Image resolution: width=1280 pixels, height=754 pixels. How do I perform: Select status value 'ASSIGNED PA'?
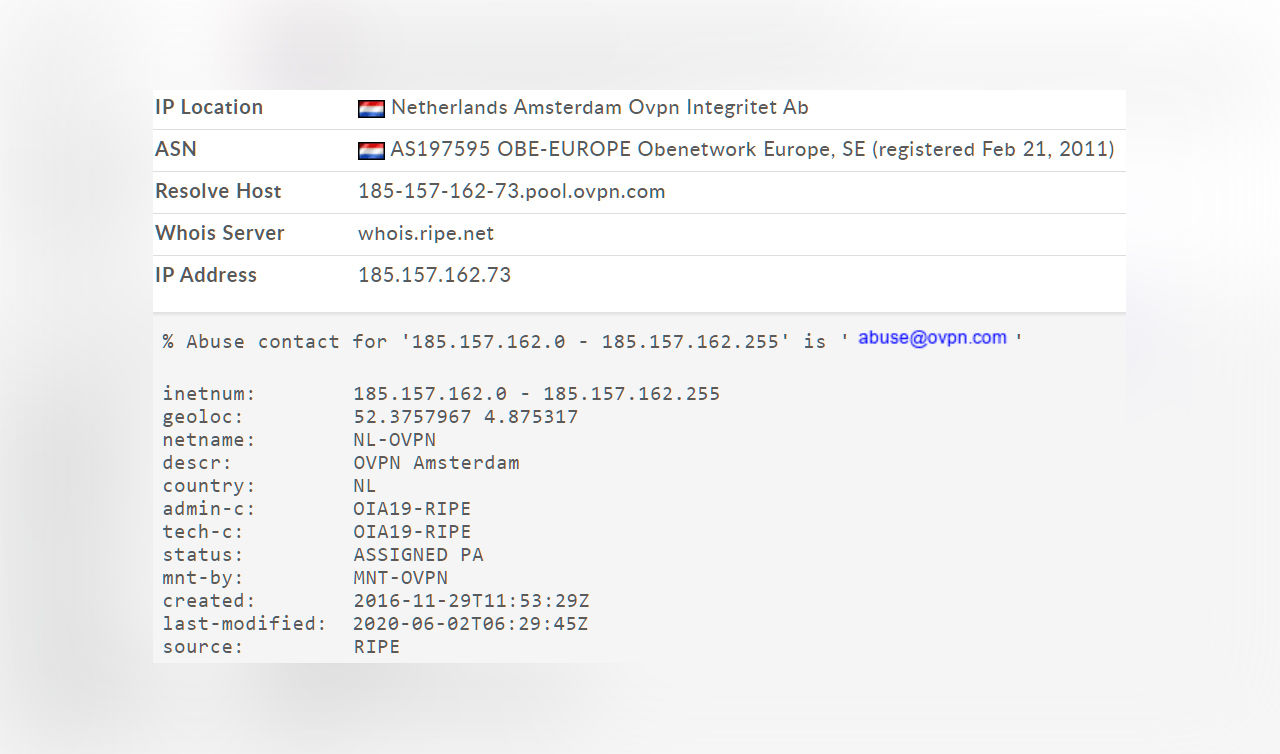419,554
